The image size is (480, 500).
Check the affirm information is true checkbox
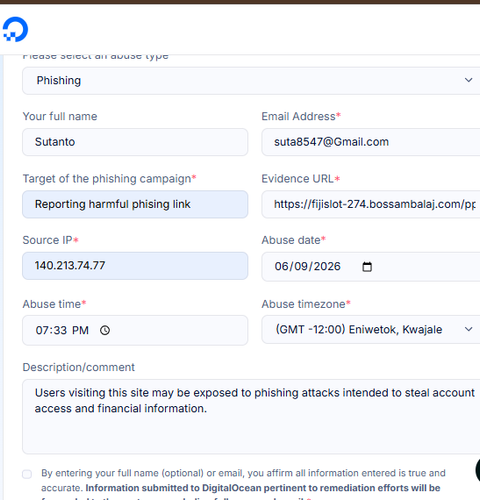click(27, 474)
